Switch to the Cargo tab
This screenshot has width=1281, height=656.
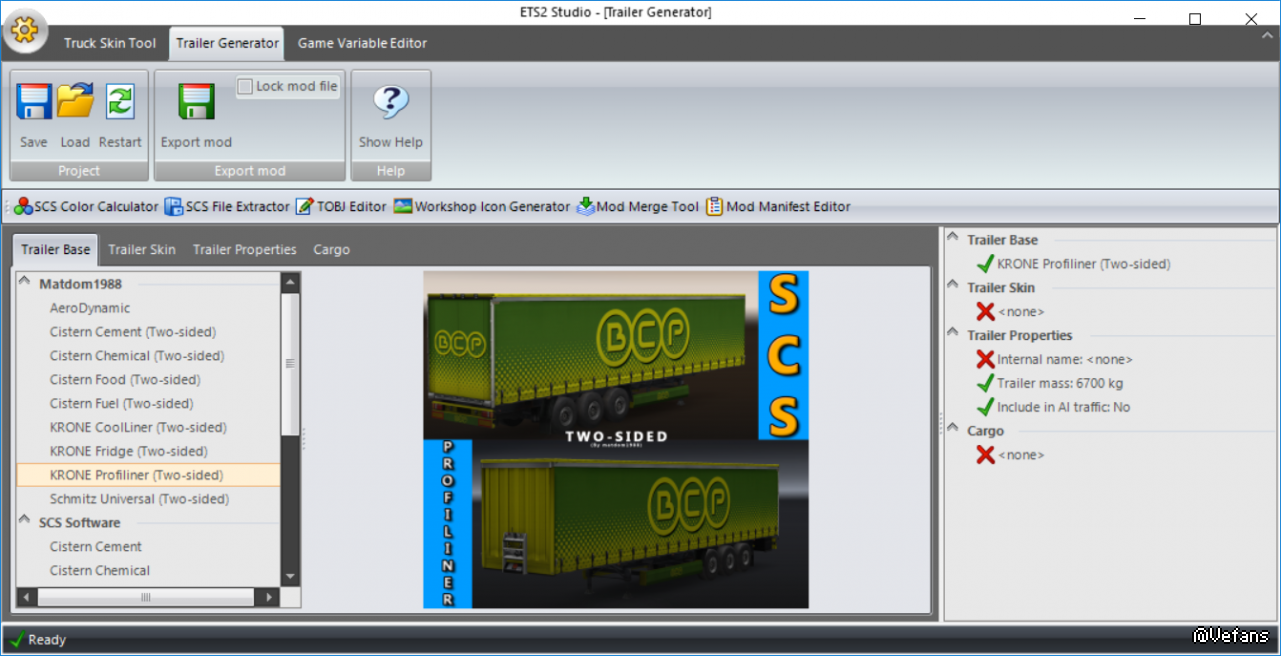[331, 250]
